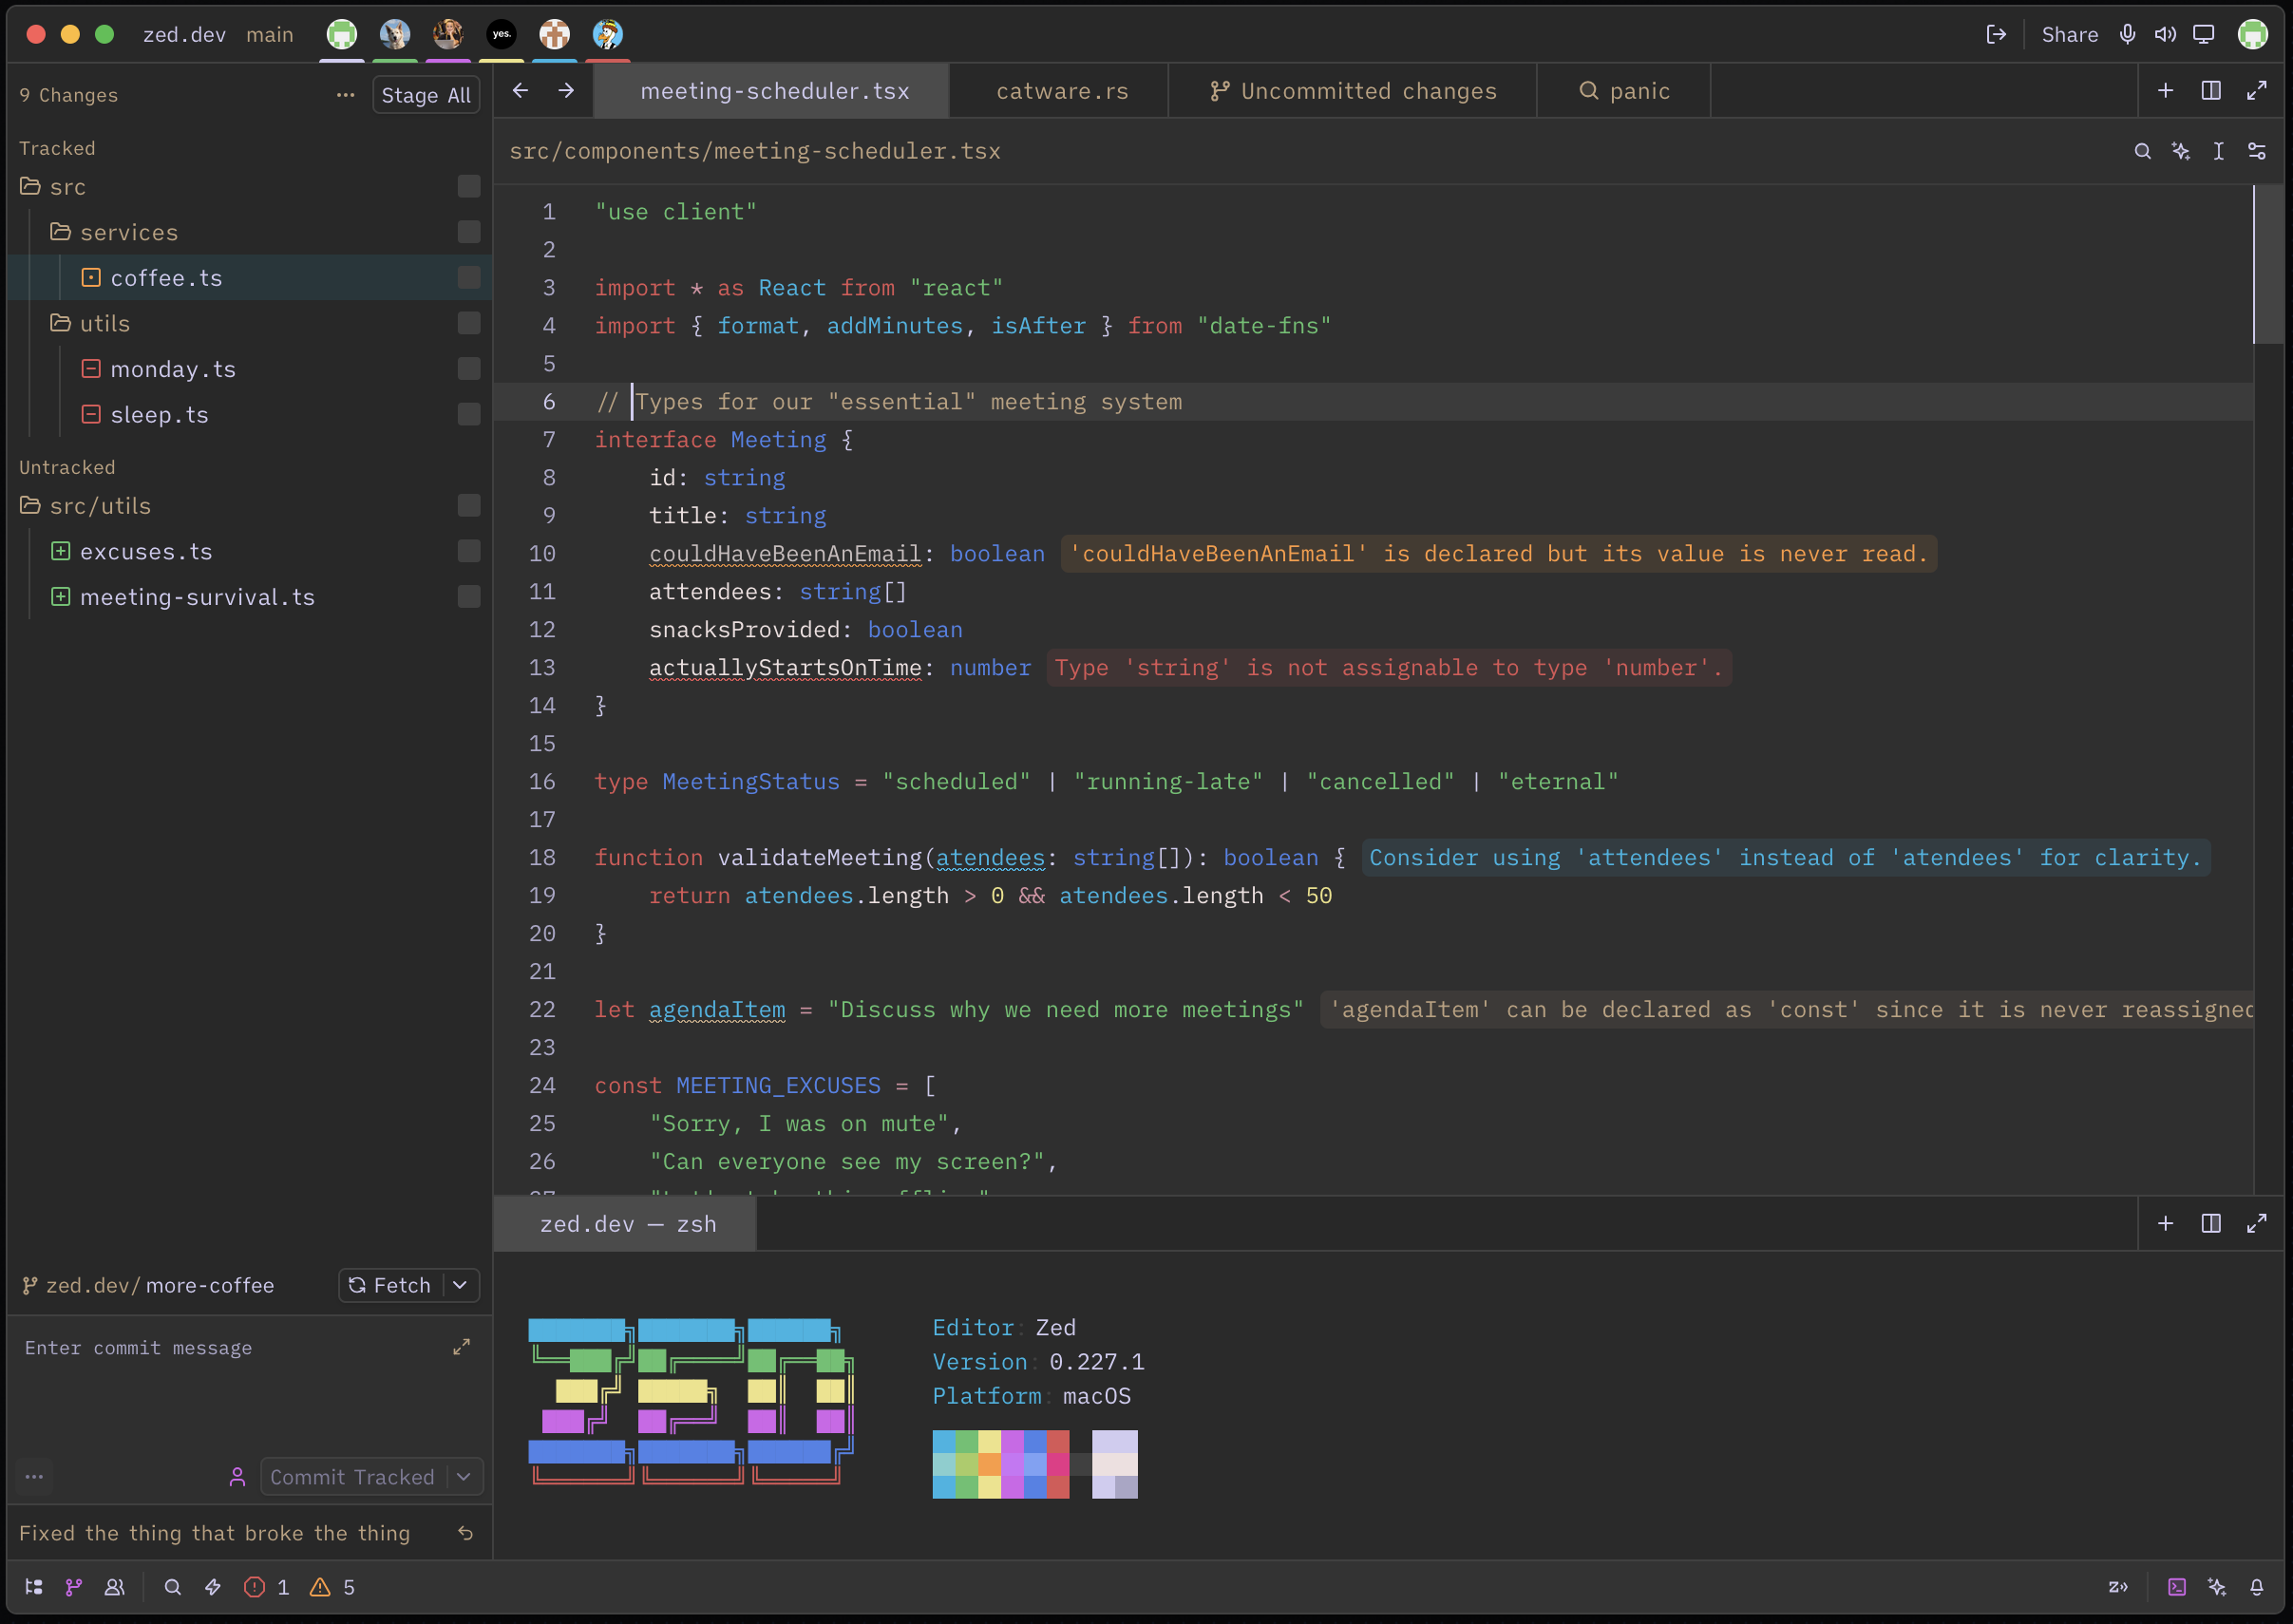
Task: Split the editor pane
Action: 2211,91
